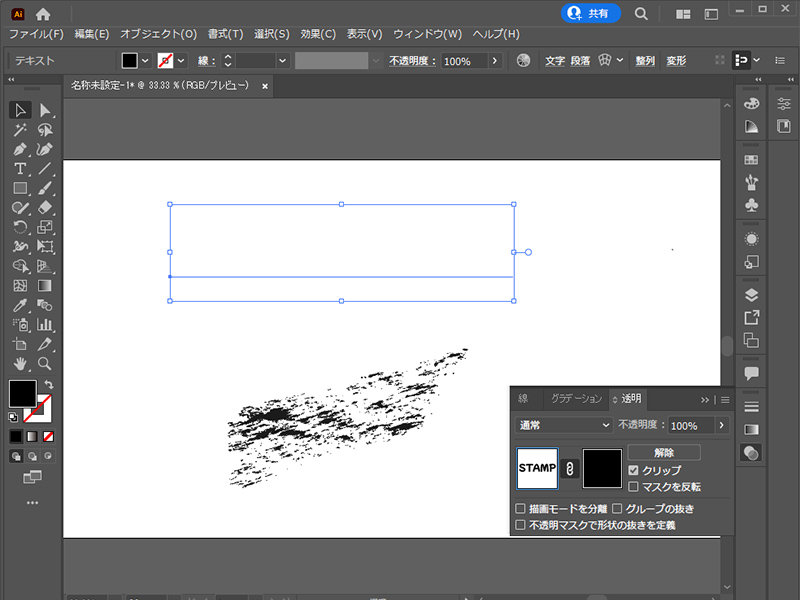
Task: Select the Pen tool
Action: point(20,148)
